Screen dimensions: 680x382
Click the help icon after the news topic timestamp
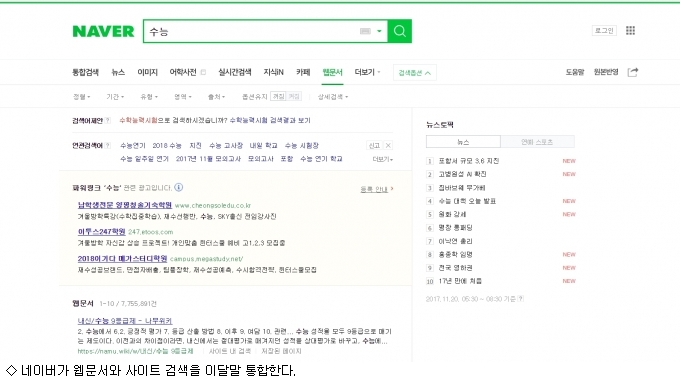point(521,299)
